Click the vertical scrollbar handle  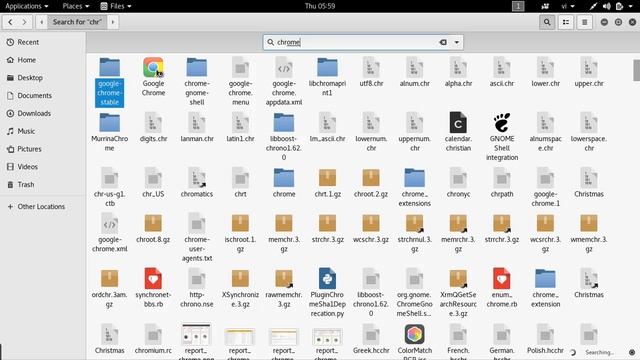tap(636, 70)
